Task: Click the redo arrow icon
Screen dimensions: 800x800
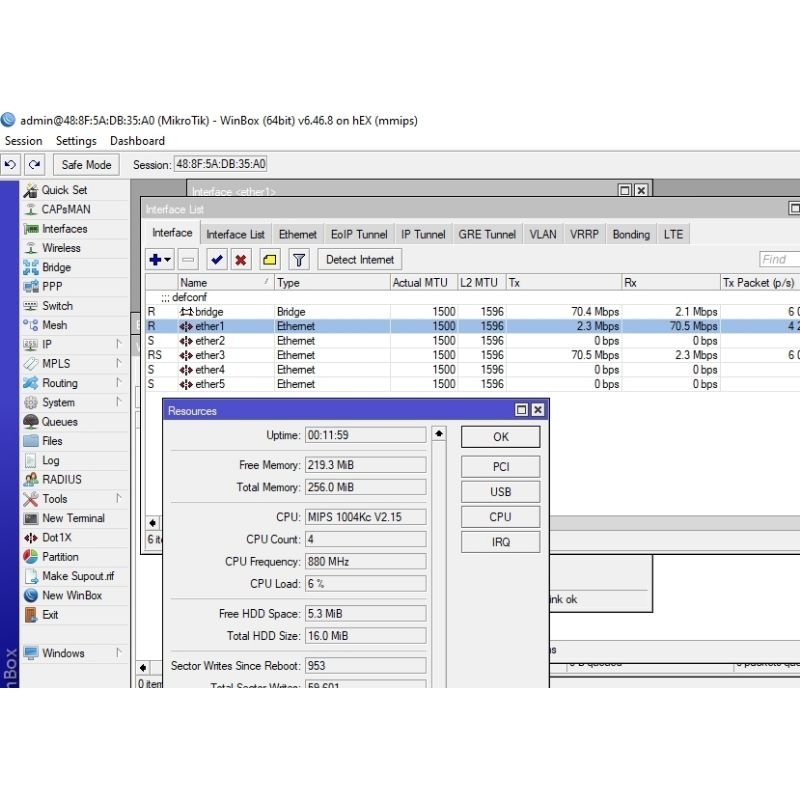Action: point(35,165)
